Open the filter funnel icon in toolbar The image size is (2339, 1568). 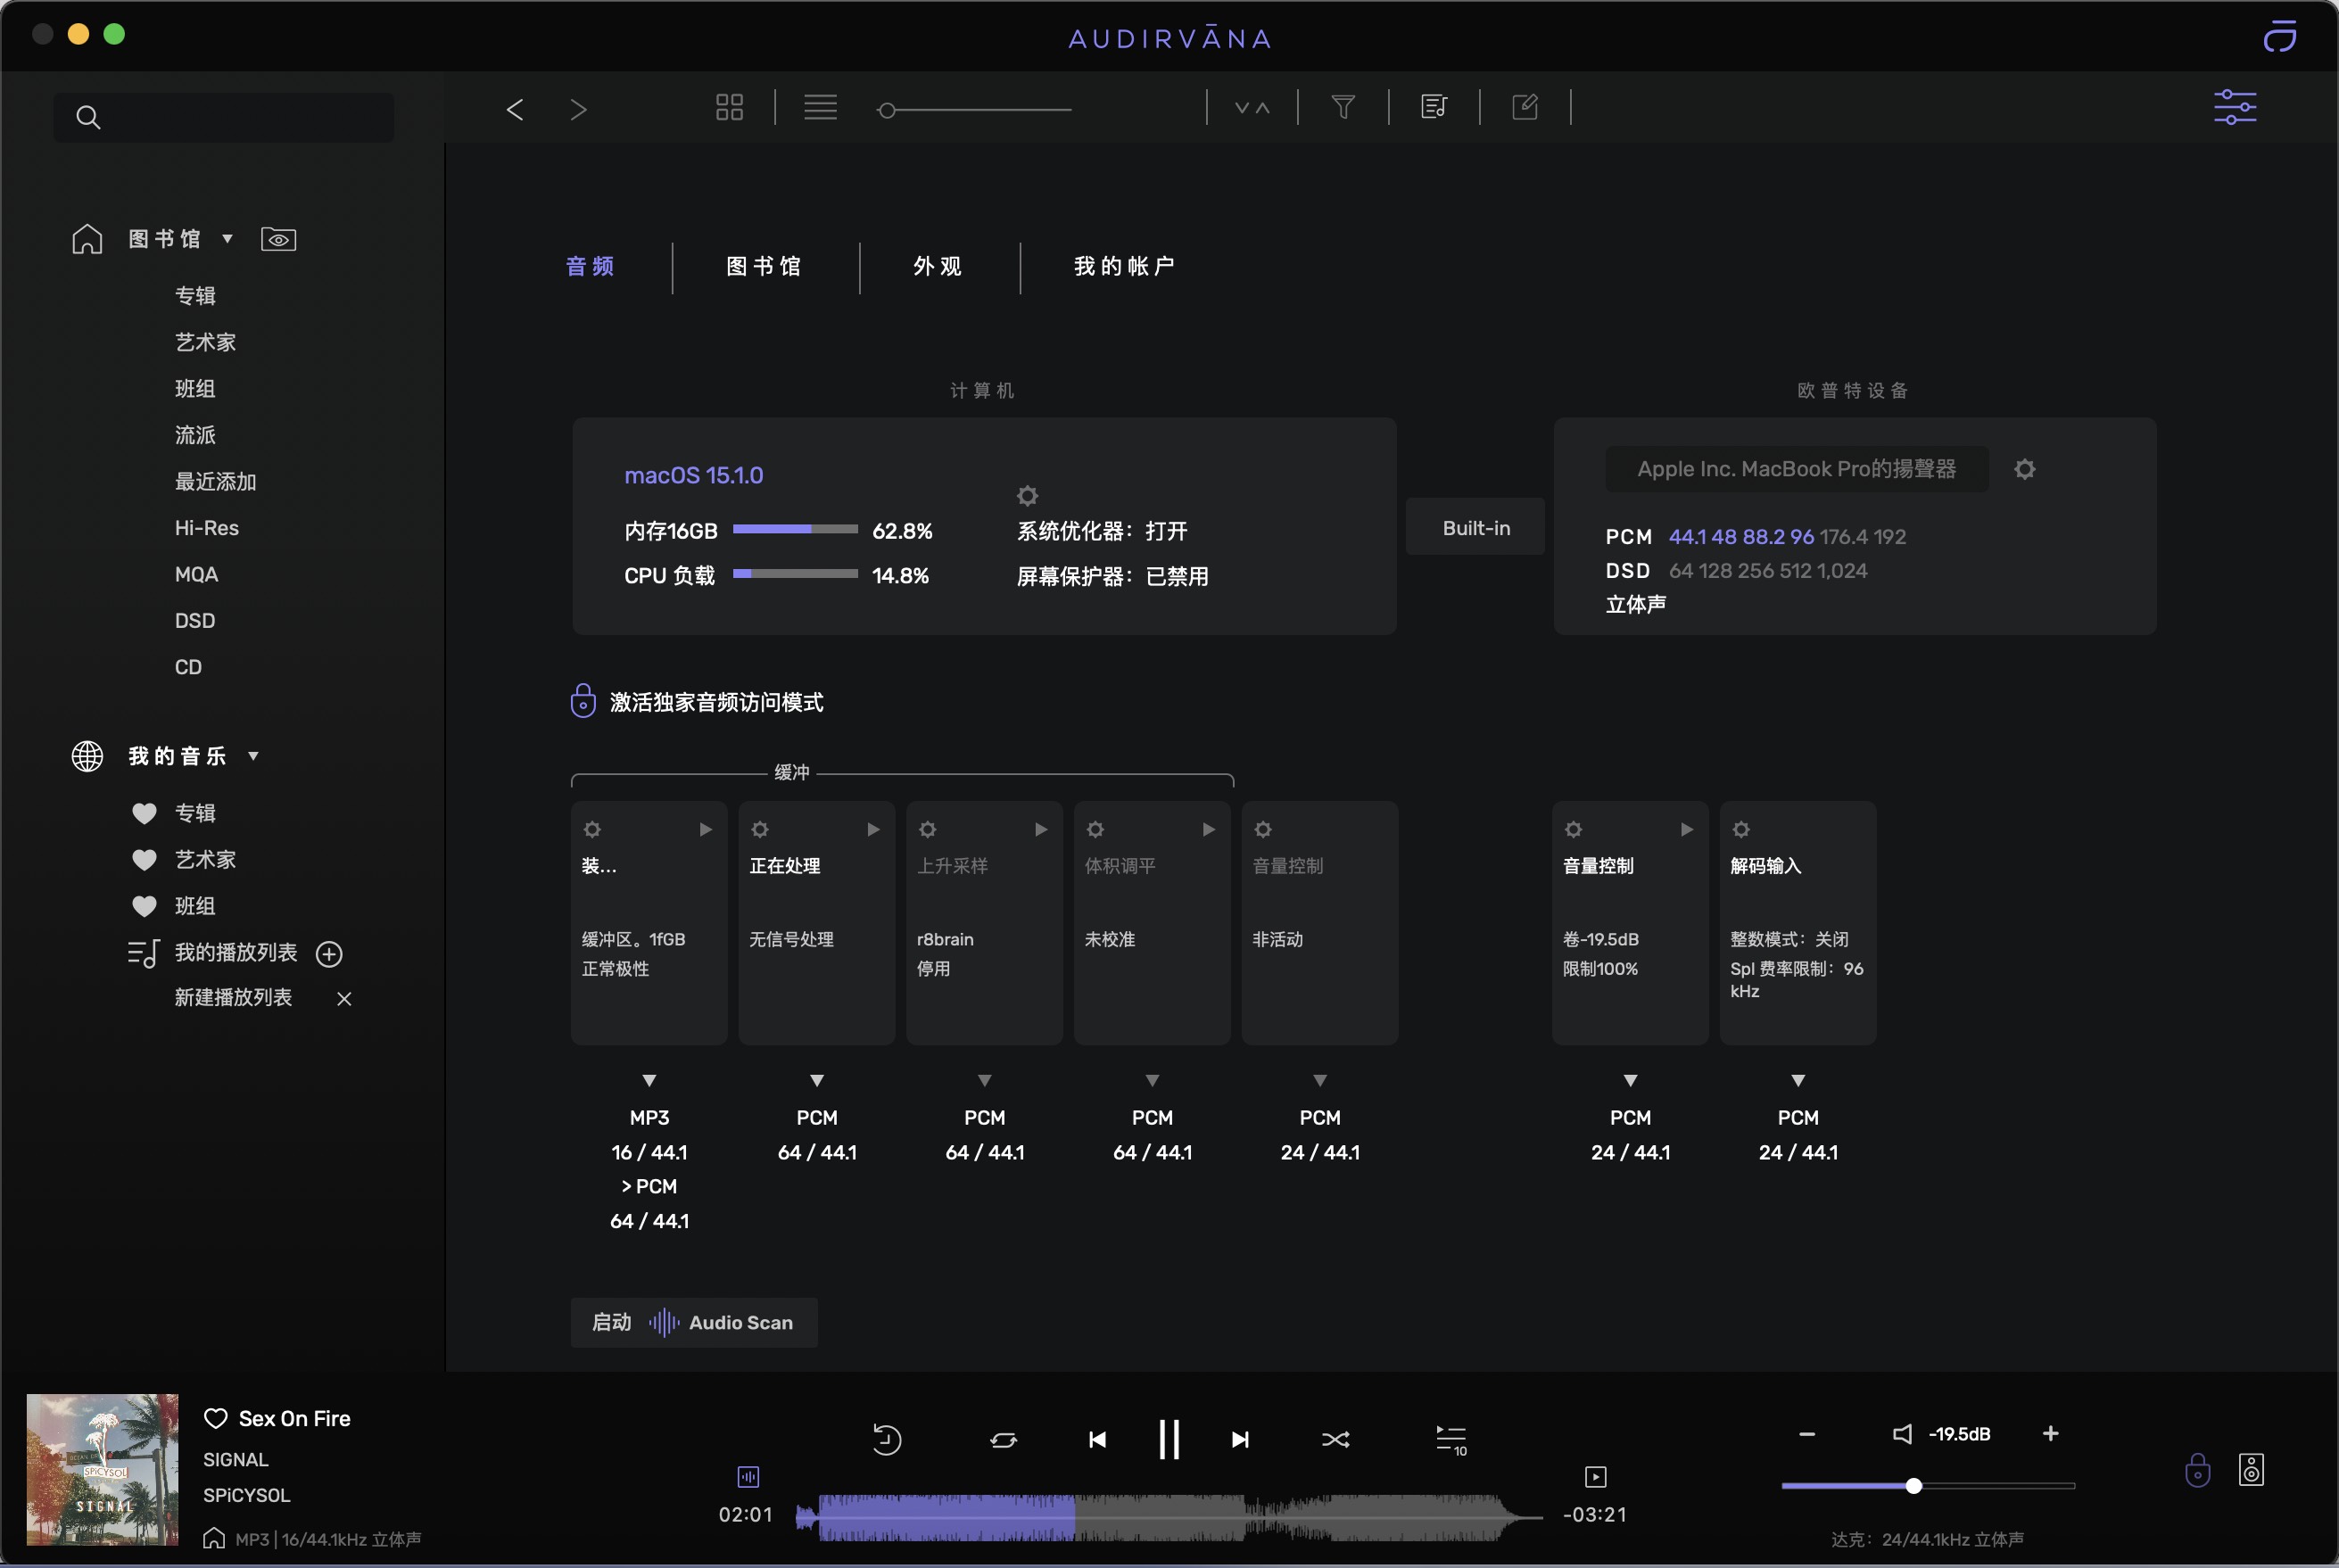pyautogui.click(x=1343, y=107)
